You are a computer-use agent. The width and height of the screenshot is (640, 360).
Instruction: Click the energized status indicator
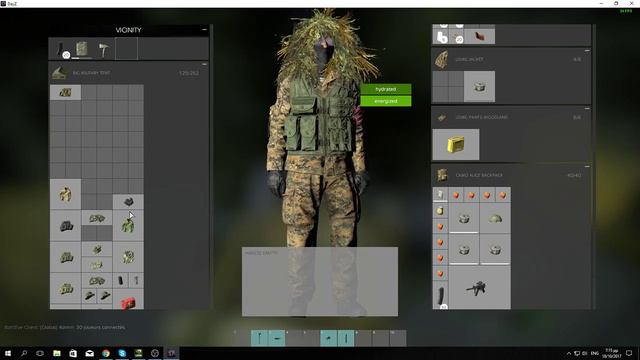(386, 101)
